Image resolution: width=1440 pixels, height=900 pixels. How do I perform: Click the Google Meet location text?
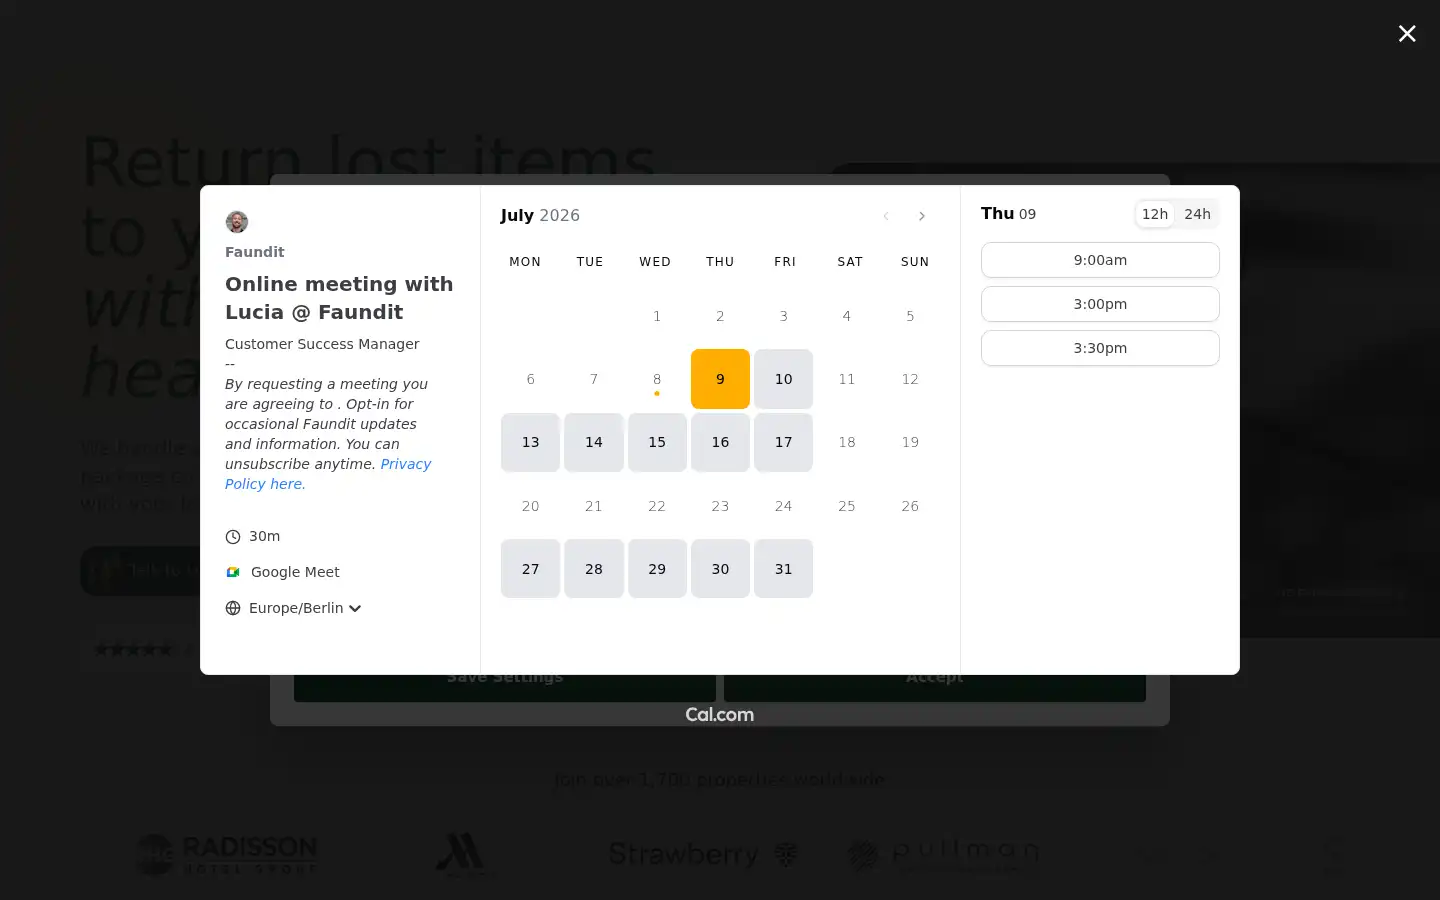tap(295, 572)
